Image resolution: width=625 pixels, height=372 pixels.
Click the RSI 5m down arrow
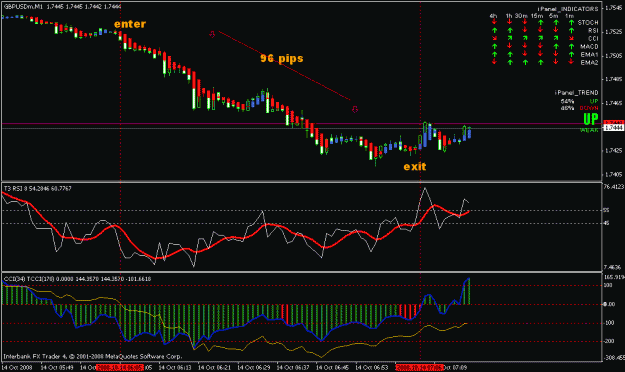coord(556,30)
